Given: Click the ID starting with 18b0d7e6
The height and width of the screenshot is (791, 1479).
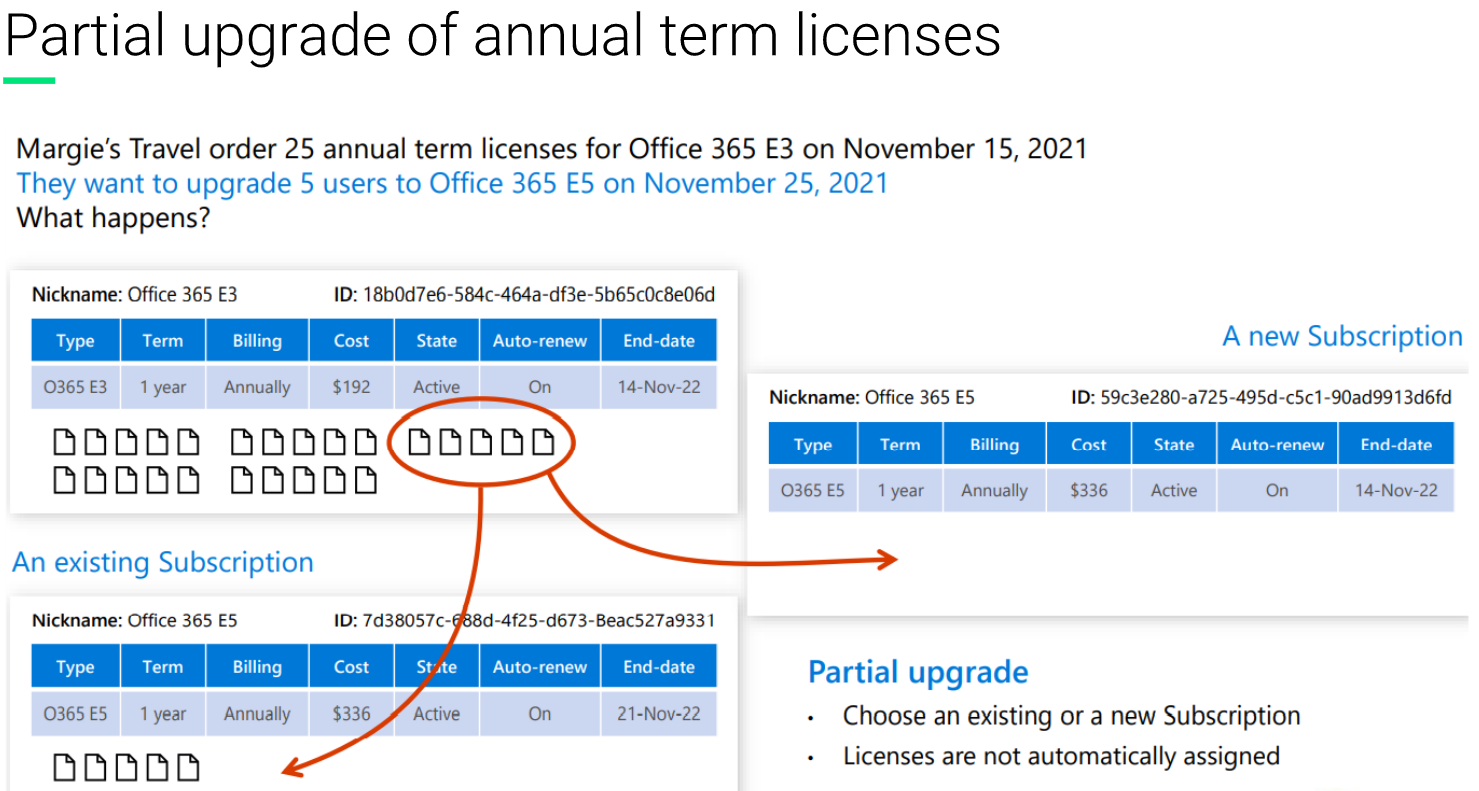Looking at the screenshot, I should (524, 295).
